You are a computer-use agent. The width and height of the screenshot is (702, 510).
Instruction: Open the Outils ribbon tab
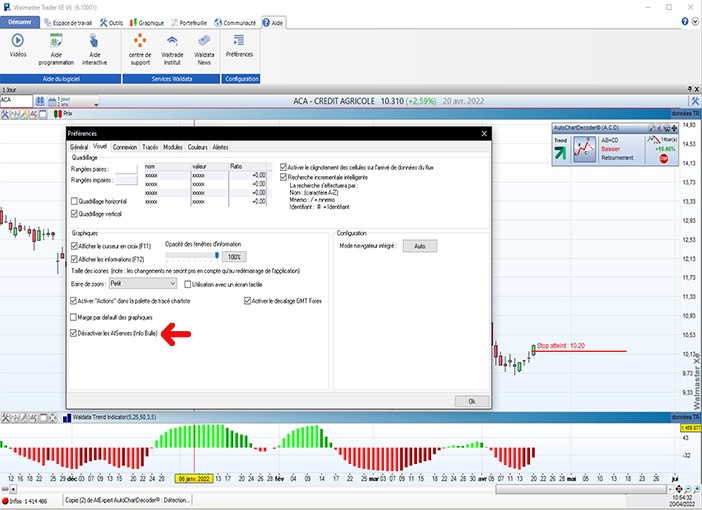pyautogui.click(x=111, y=22)
